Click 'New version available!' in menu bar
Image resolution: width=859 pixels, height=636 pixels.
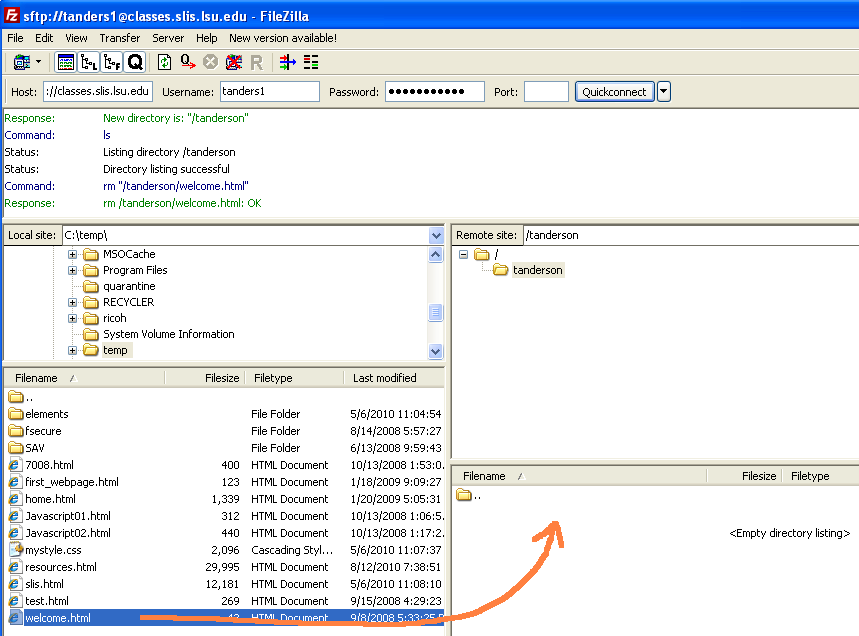click(x=283, y=38)
